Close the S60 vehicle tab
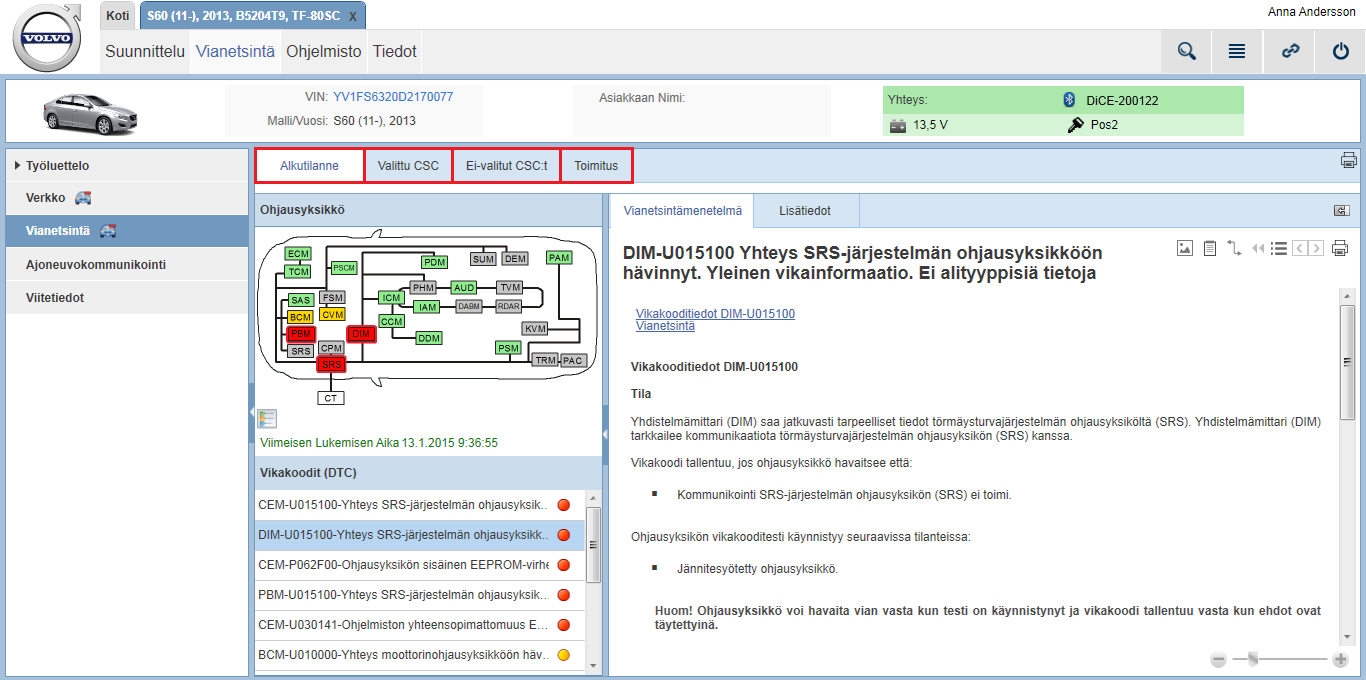This screenshot has height=680, width=1366. pos(352,17)
